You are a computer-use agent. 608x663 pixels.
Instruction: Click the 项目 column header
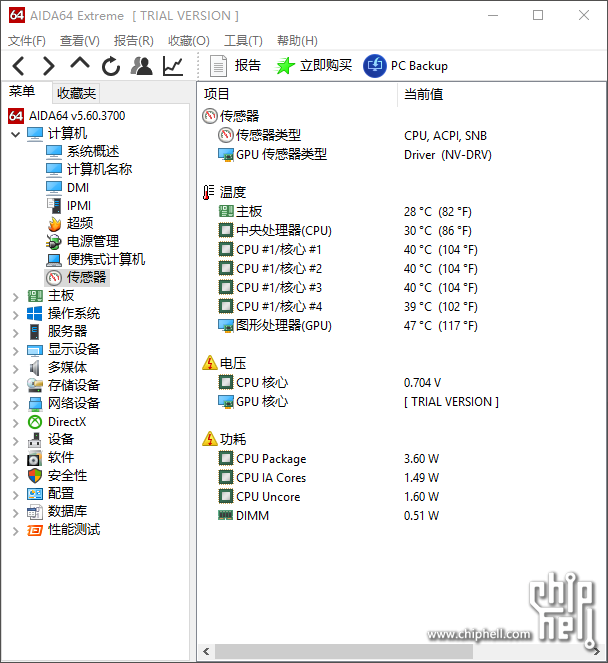[297, 94]
